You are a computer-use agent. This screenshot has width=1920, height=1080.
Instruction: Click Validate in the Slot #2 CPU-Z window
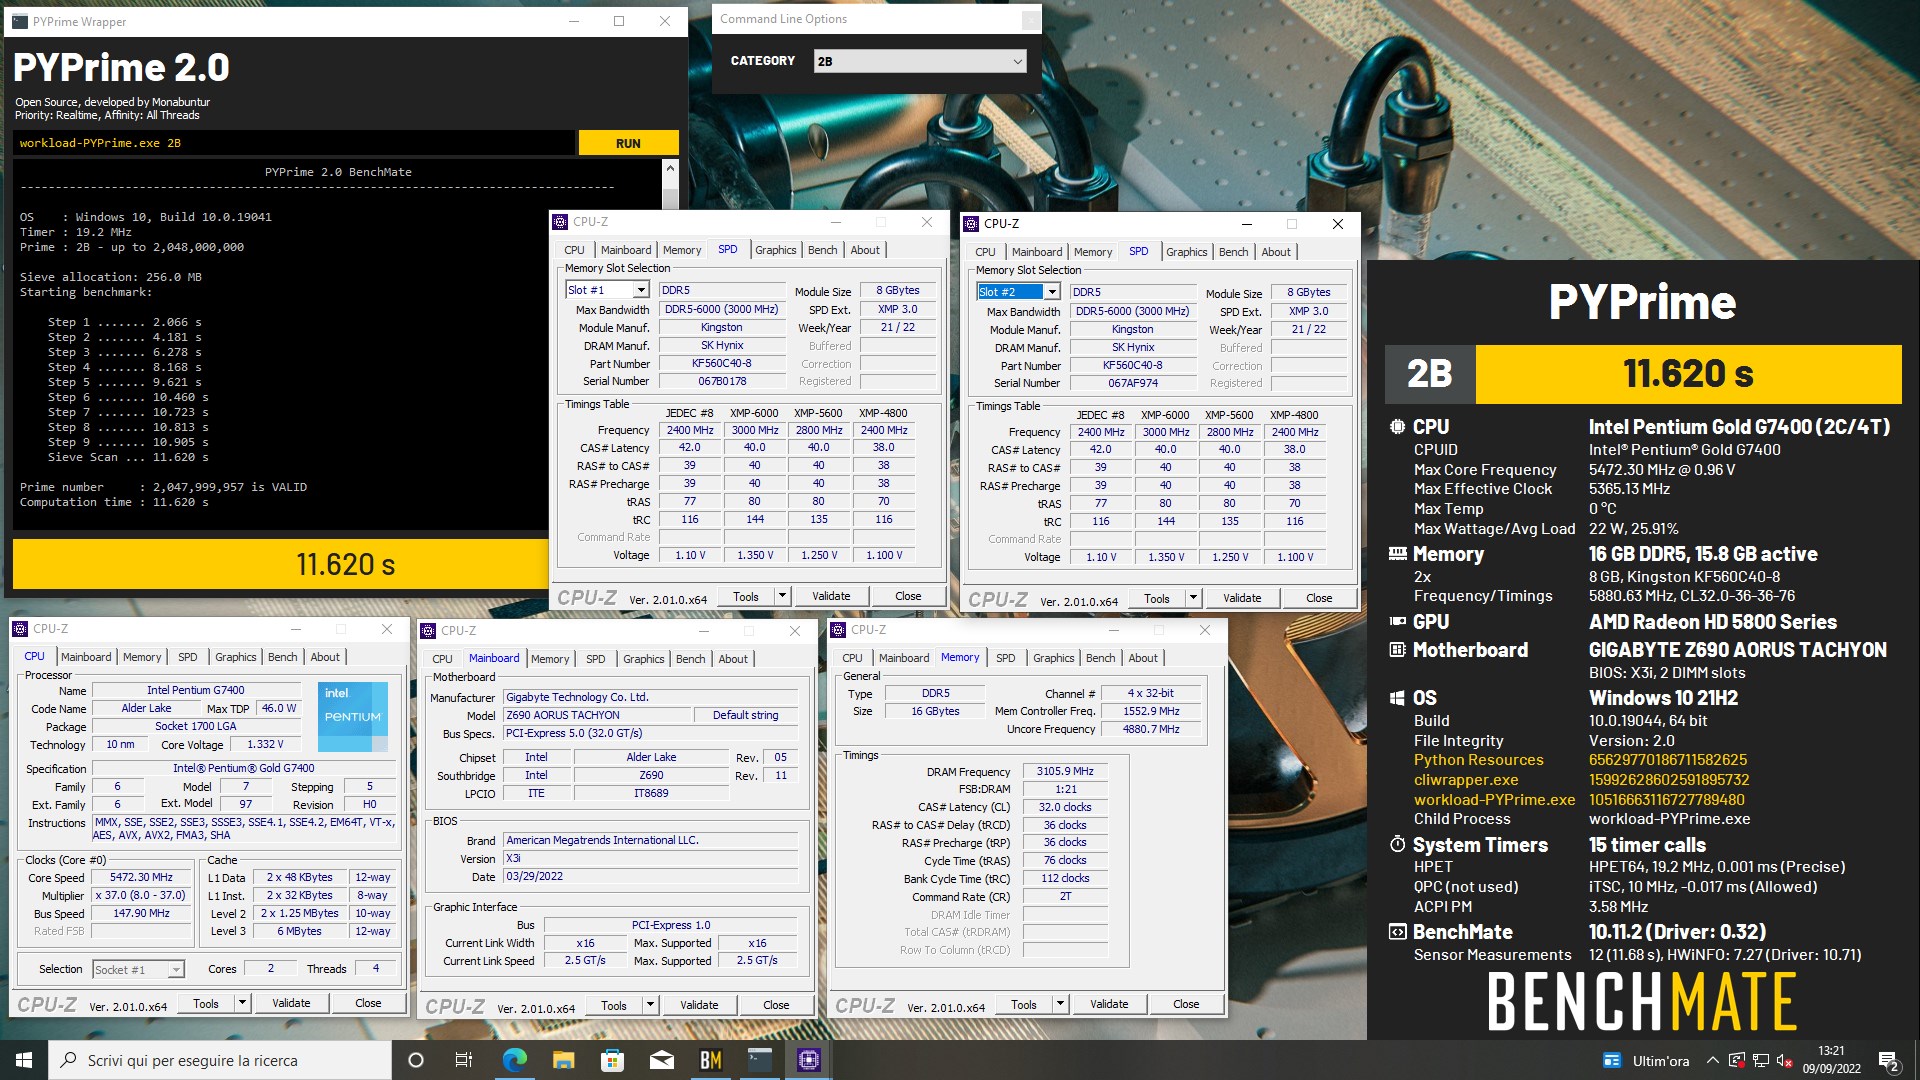click(1242, 598)
